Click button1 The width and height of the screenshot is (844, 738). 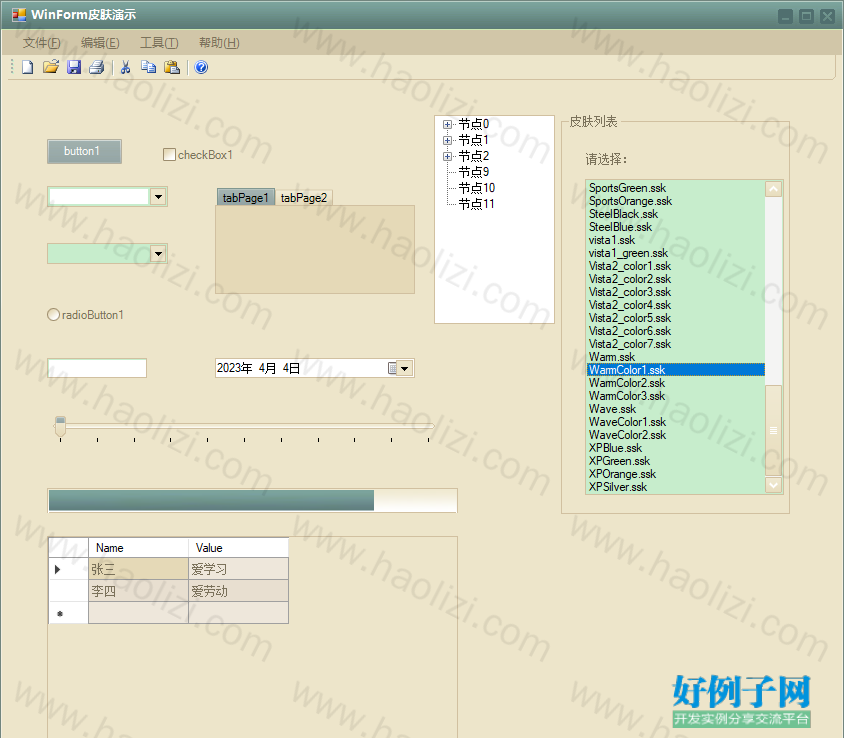84,151
